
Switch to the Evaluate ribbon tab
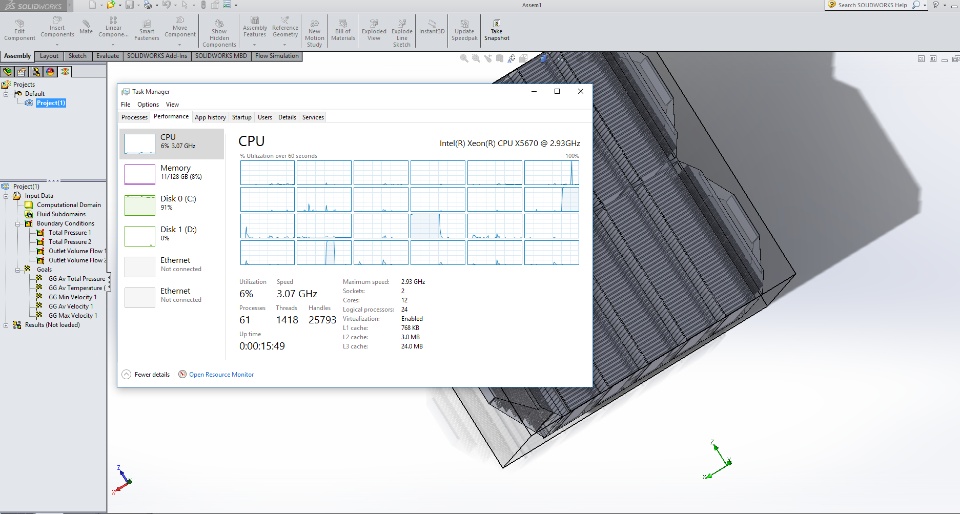108,56
